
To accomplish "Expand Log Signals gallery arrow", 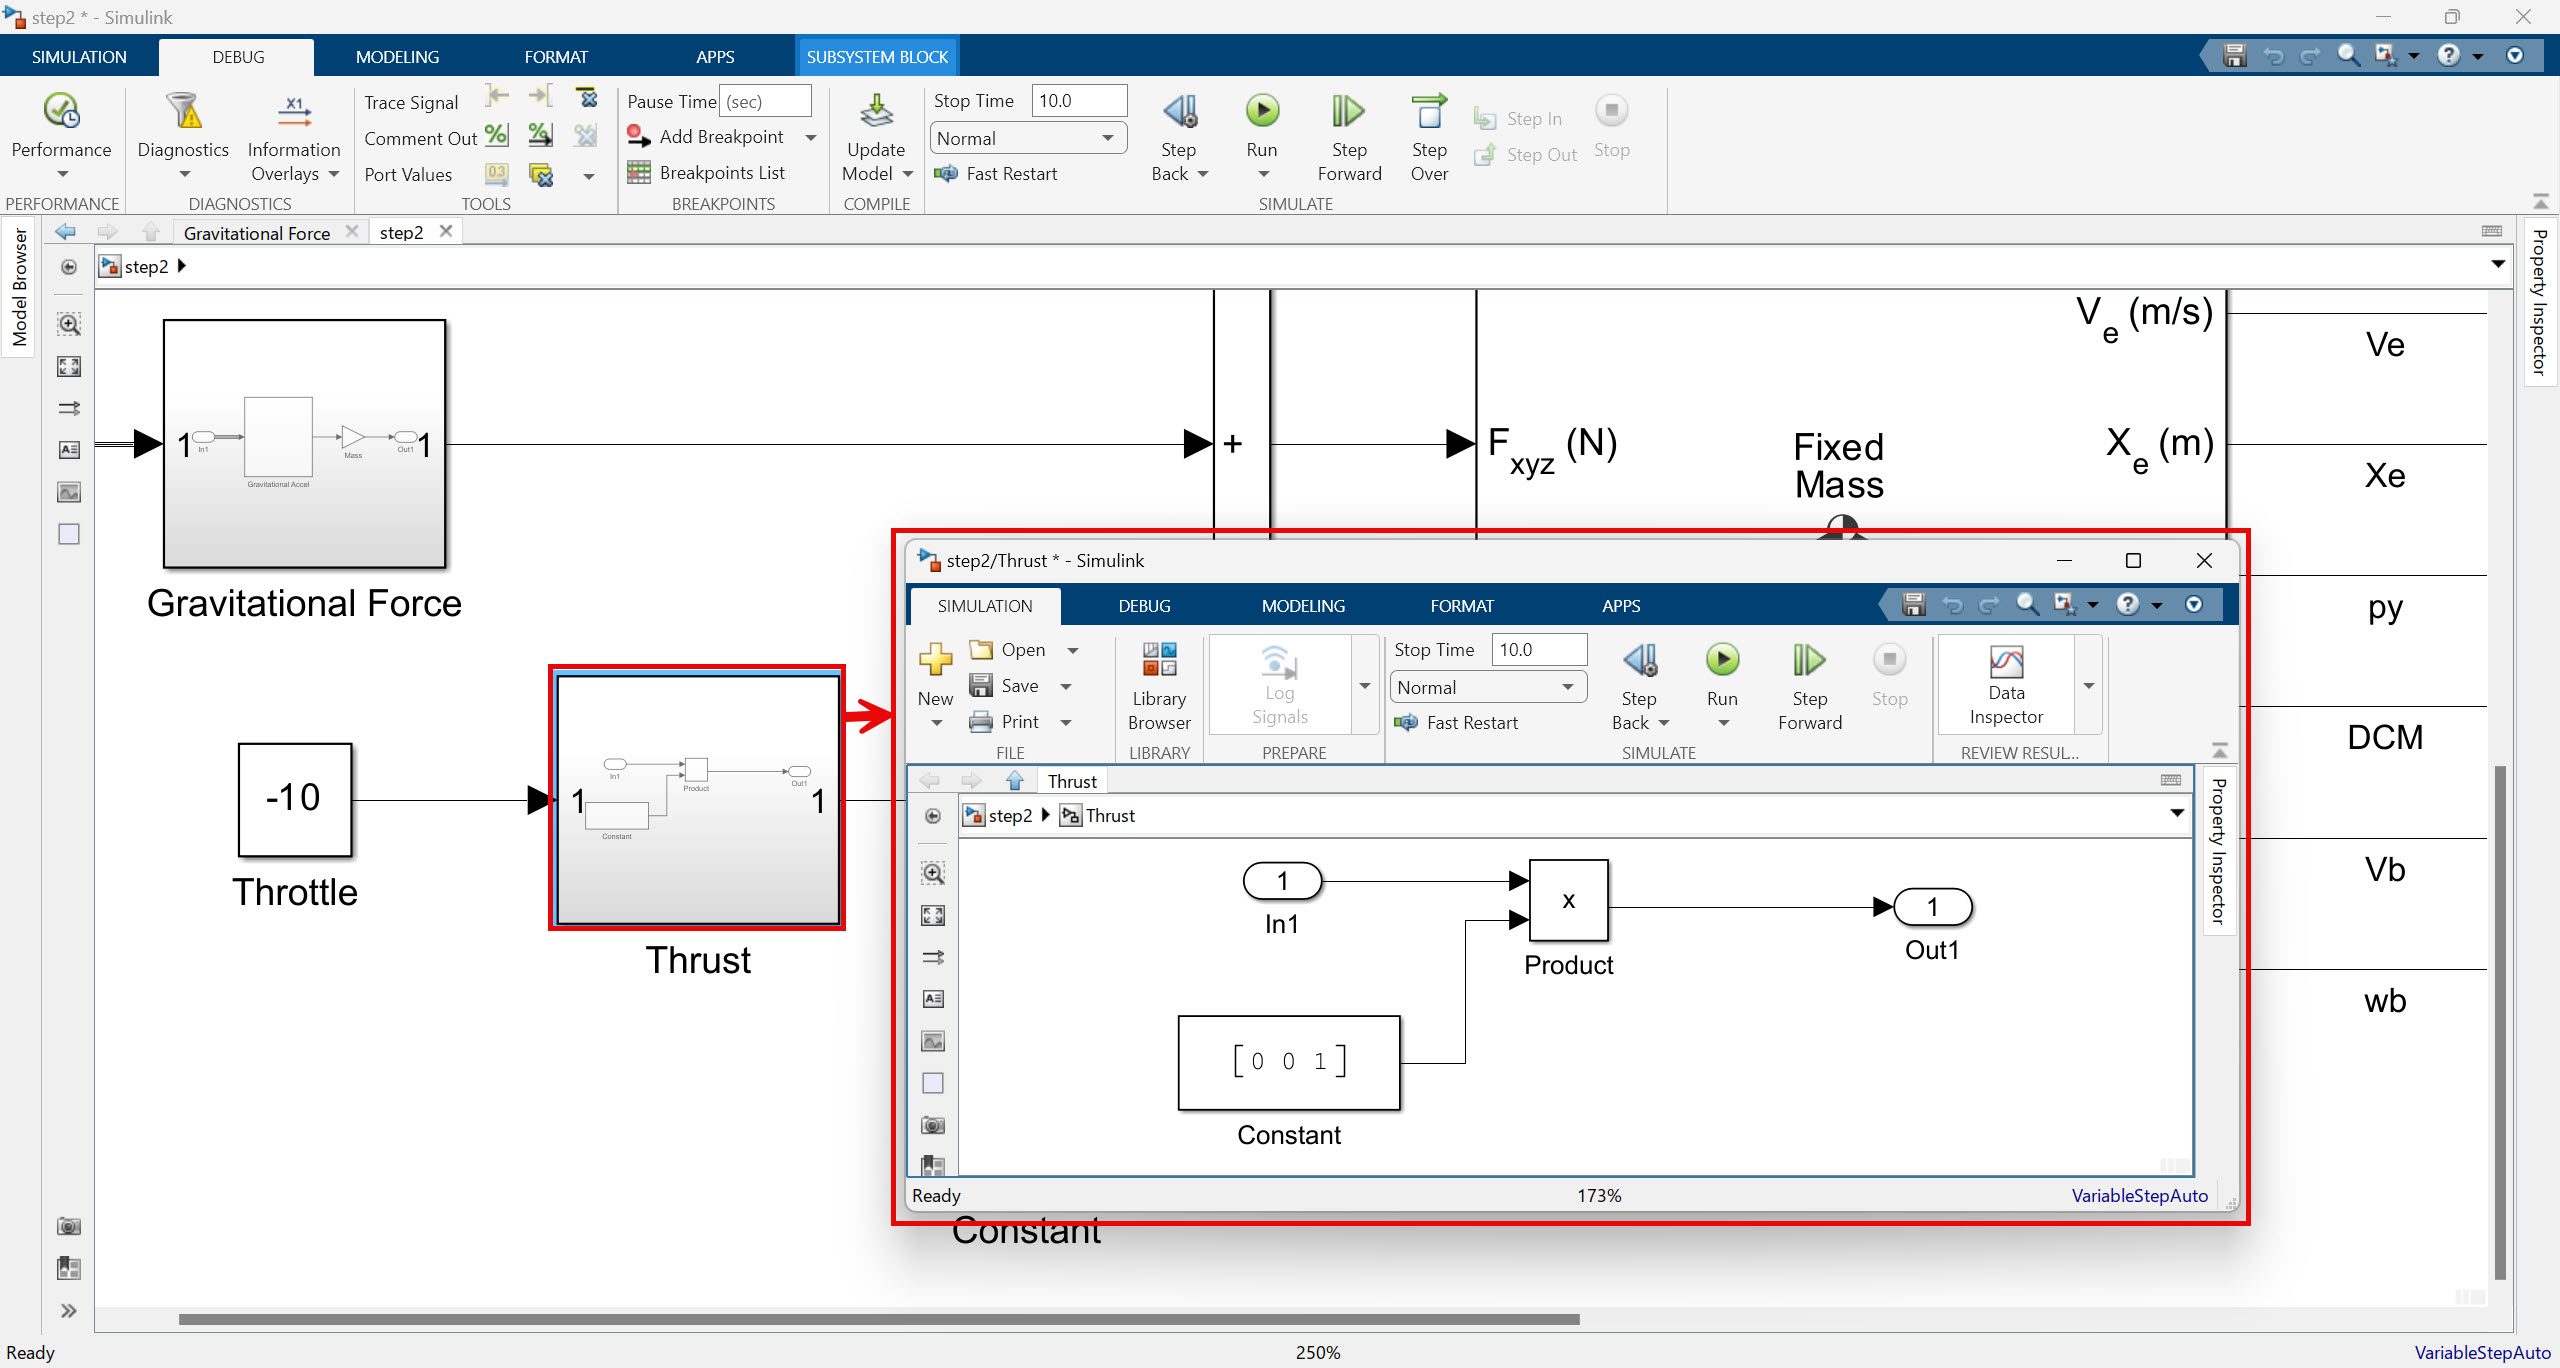I will [x=1365, y=686].
